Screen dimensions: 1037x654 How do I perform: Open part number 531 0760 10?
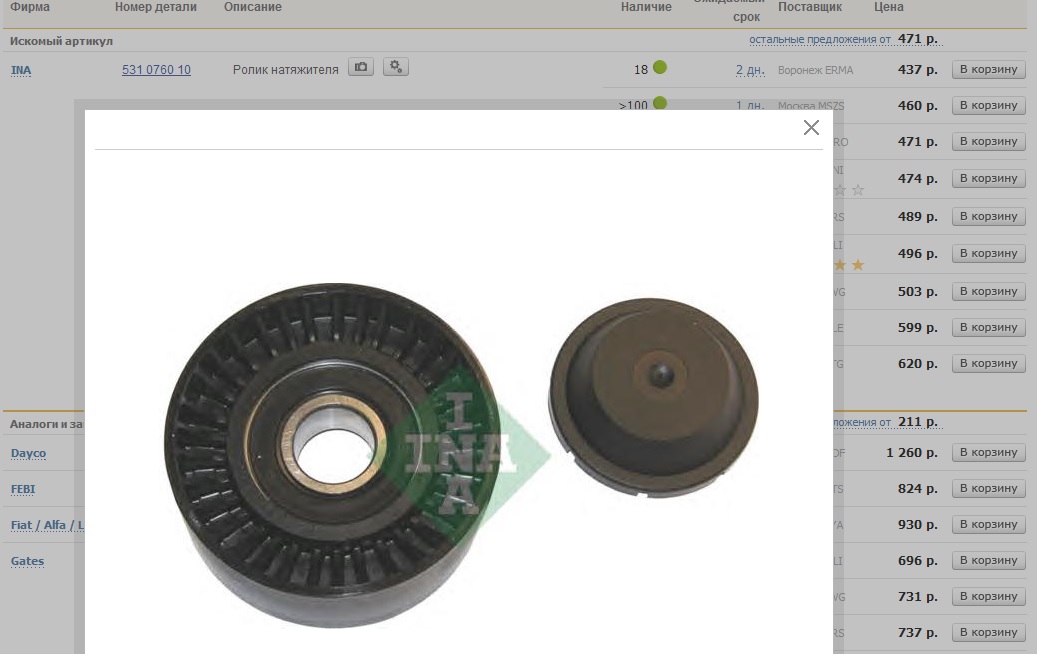tap(156, 69)
